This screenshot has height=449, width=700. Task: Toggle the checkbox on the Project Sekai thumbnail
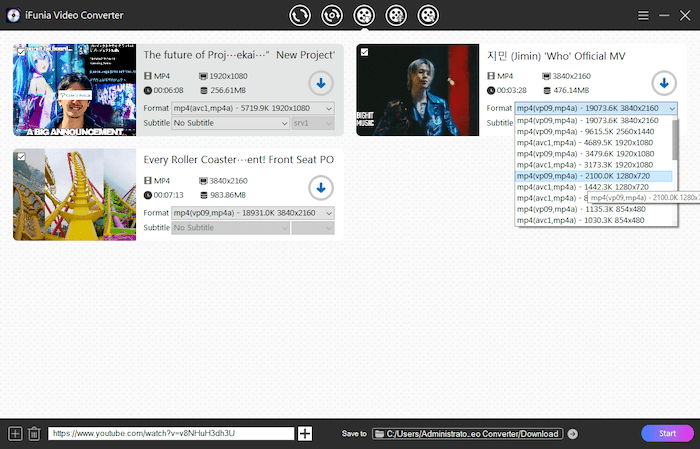[21, 52]
